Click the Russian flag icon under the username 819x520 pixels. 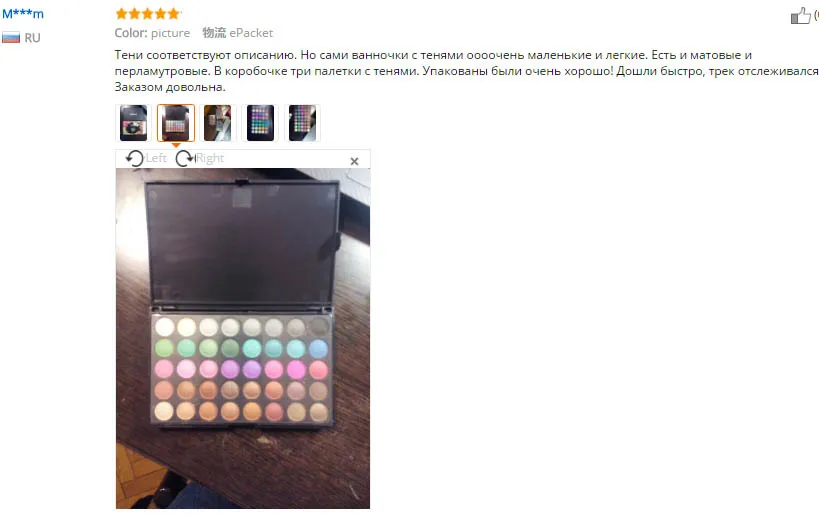point(11,38)
